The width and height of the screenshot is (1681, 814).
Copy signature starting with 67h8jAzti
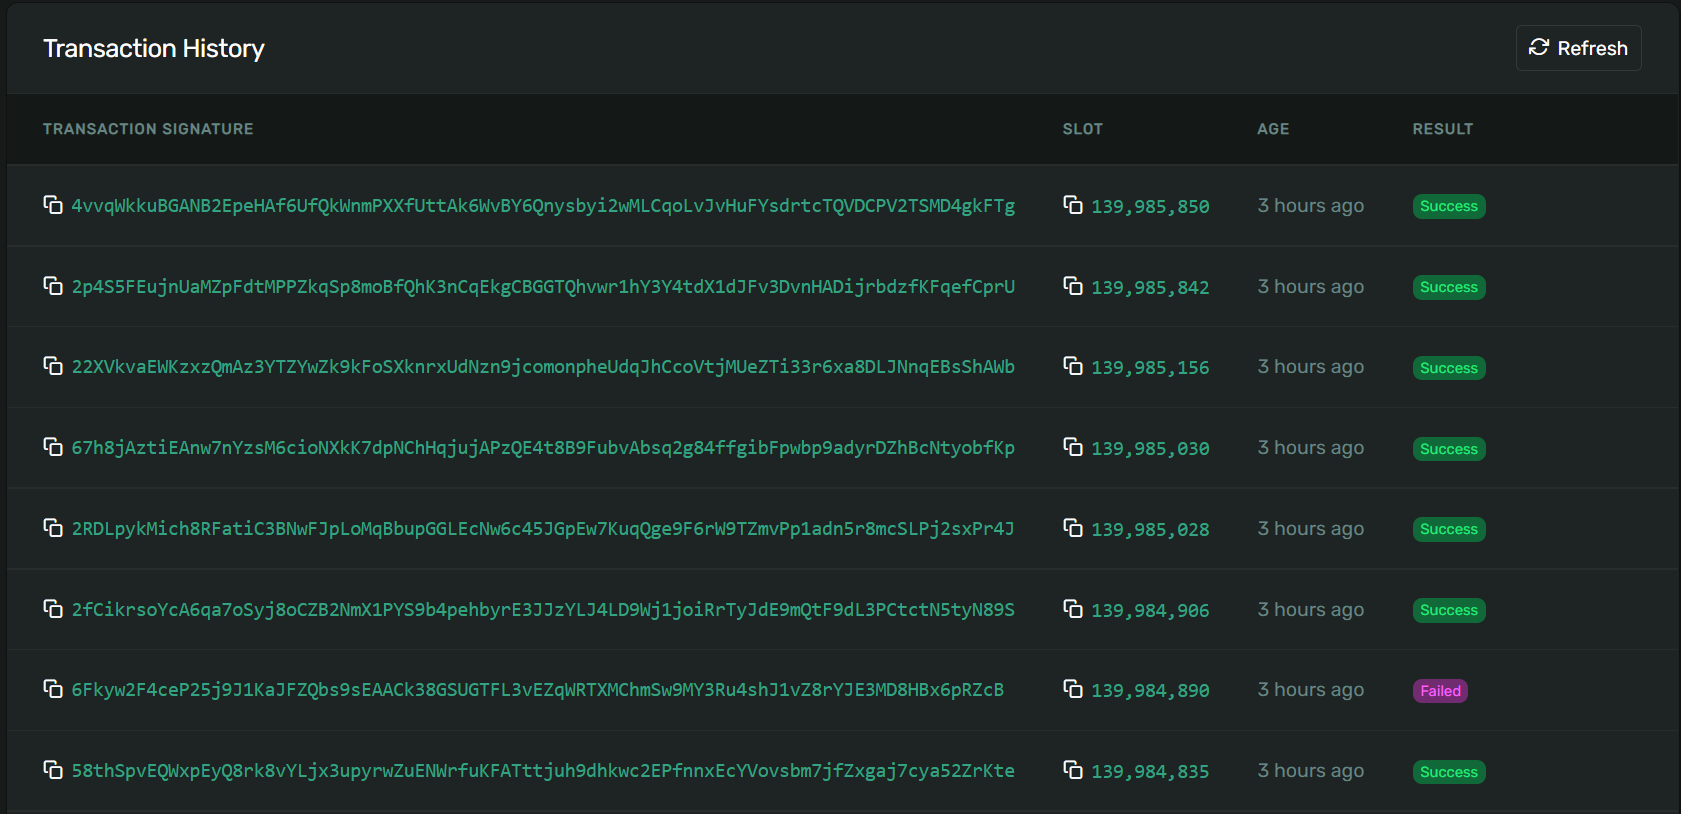(x=53, y=447)
